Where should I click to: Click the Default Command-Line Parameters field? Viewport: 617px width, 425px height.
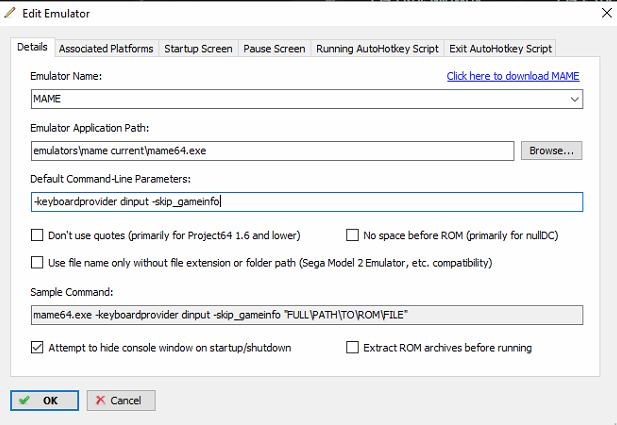tap(307, 202)
